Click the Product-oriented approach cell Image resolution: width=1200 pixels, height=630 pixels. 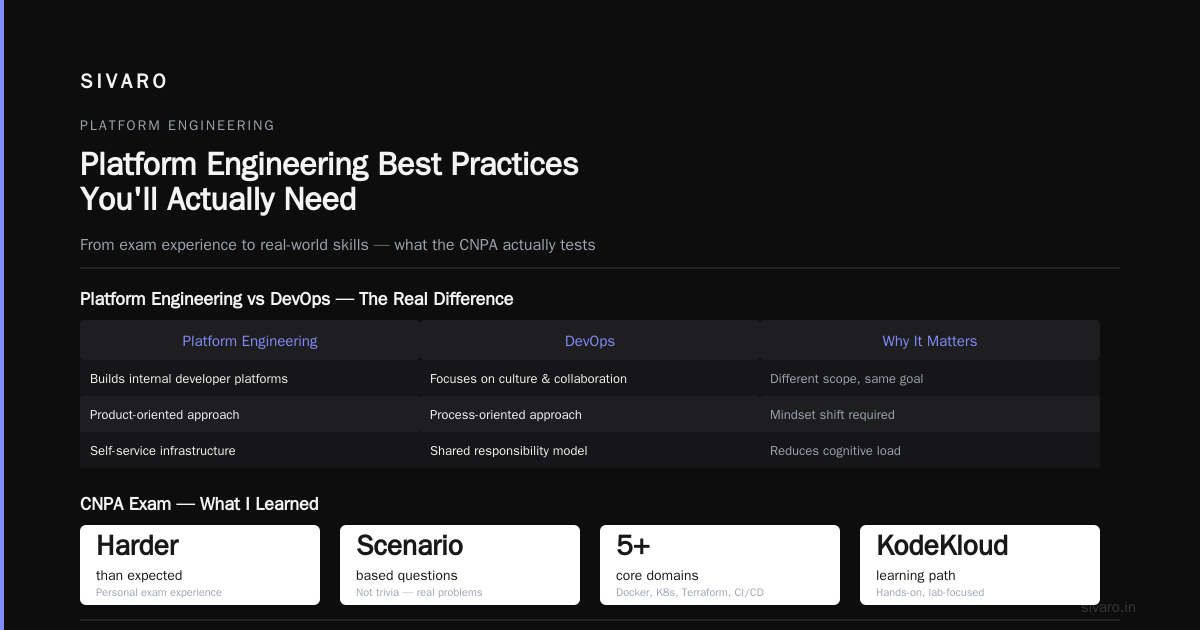250,415
